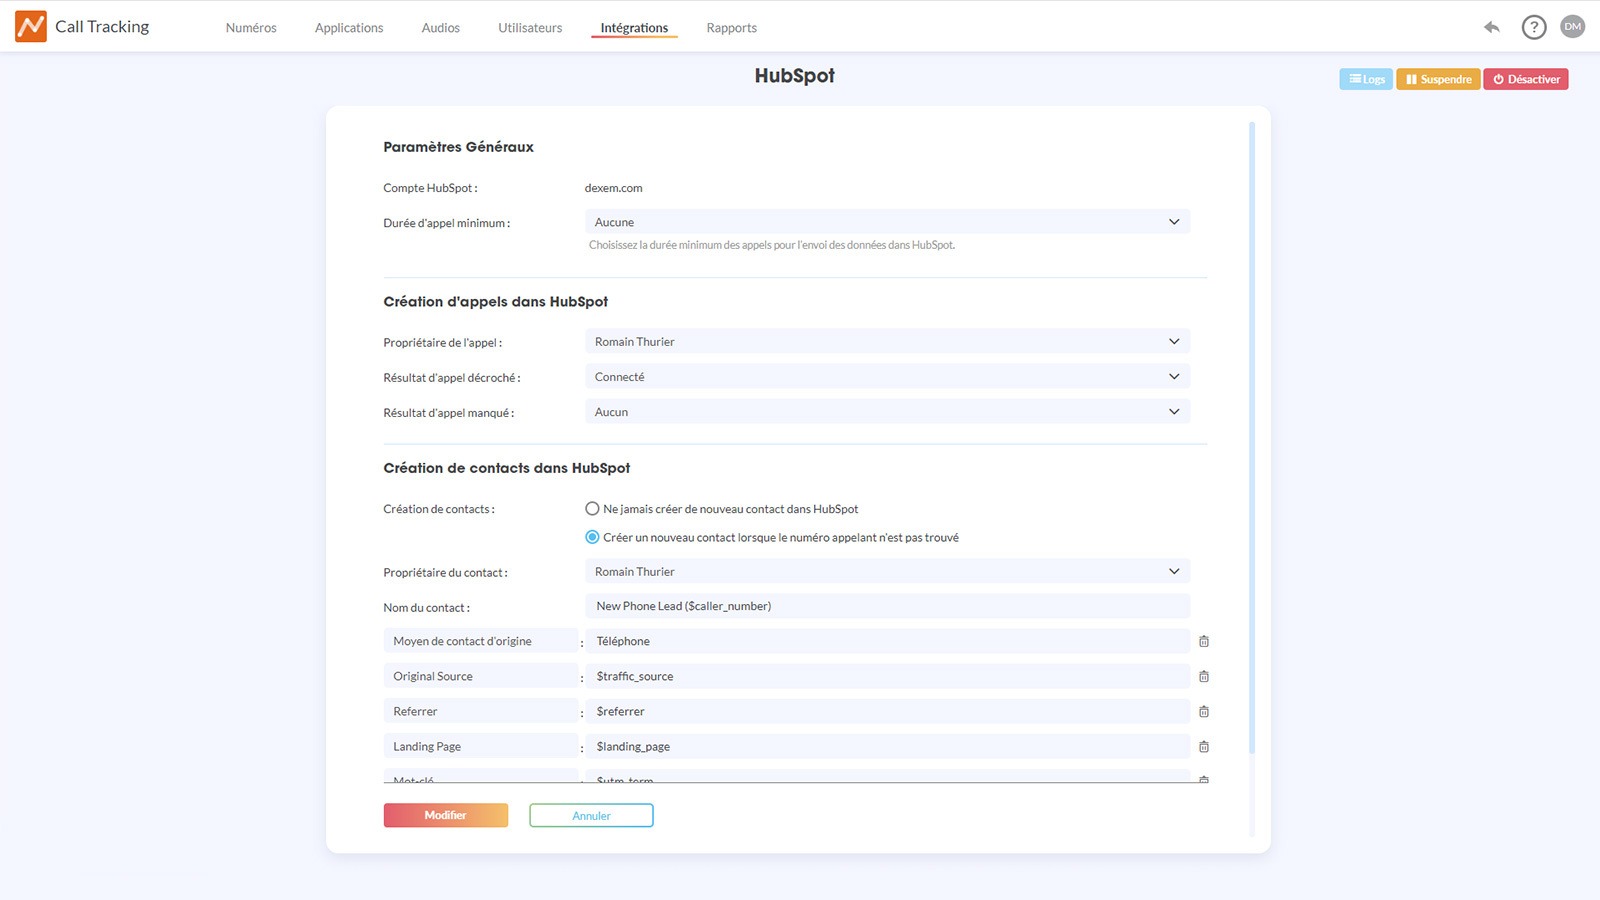Enable the Suspendre option for HubSpot
This screenshot has width=1600, height=900.
pos(1438,78)
